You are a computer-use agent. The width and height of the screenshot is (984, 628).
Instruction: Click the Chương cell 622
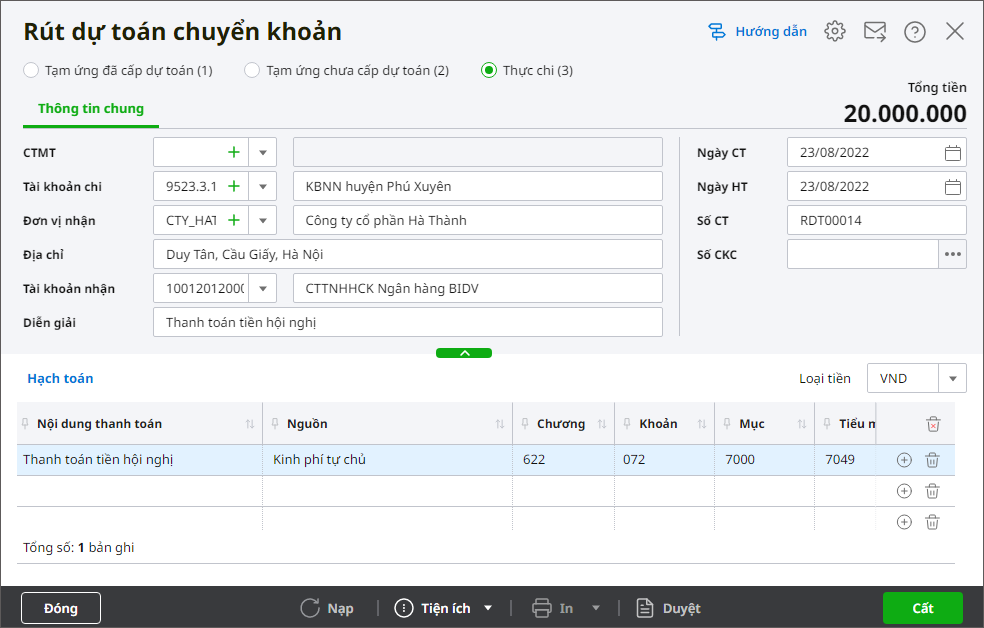564,460
